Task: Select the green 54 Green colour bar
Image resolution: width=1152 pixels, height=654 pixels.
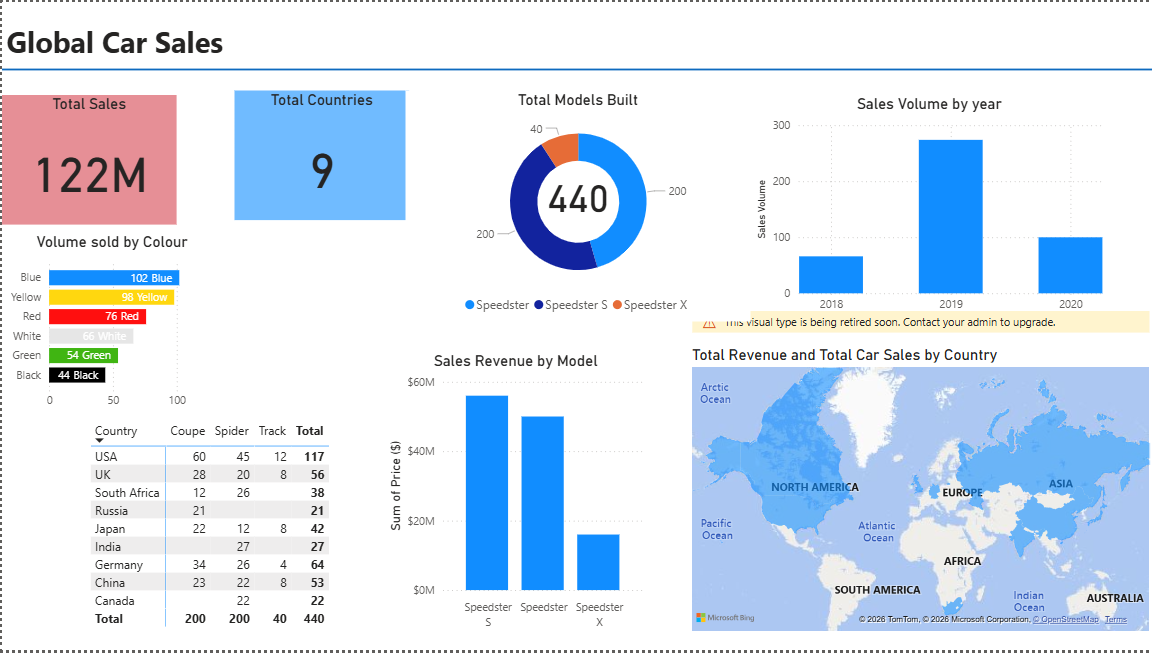Action: coord(84,356)
